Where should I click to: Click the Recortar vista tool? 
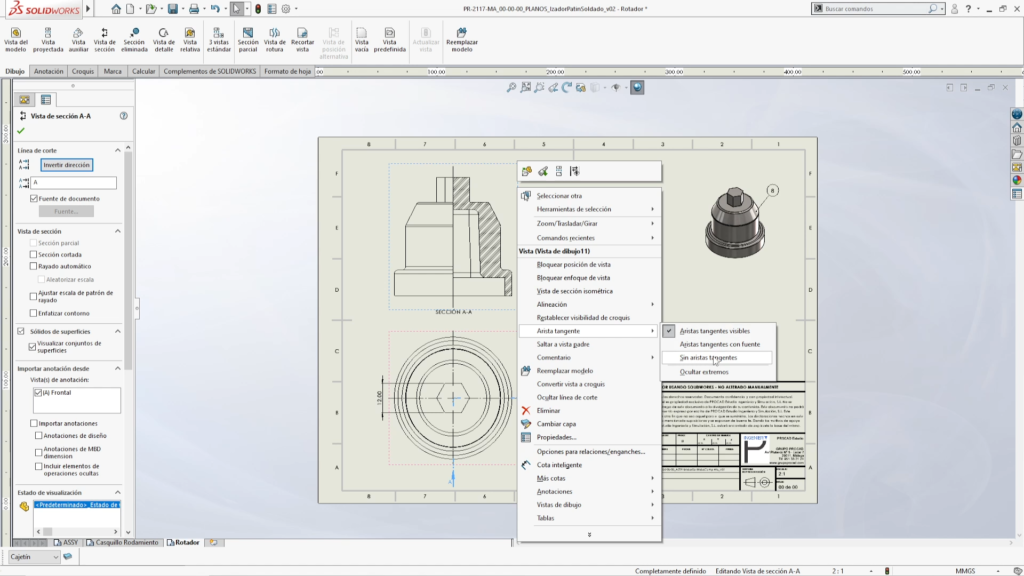[302, 39]
